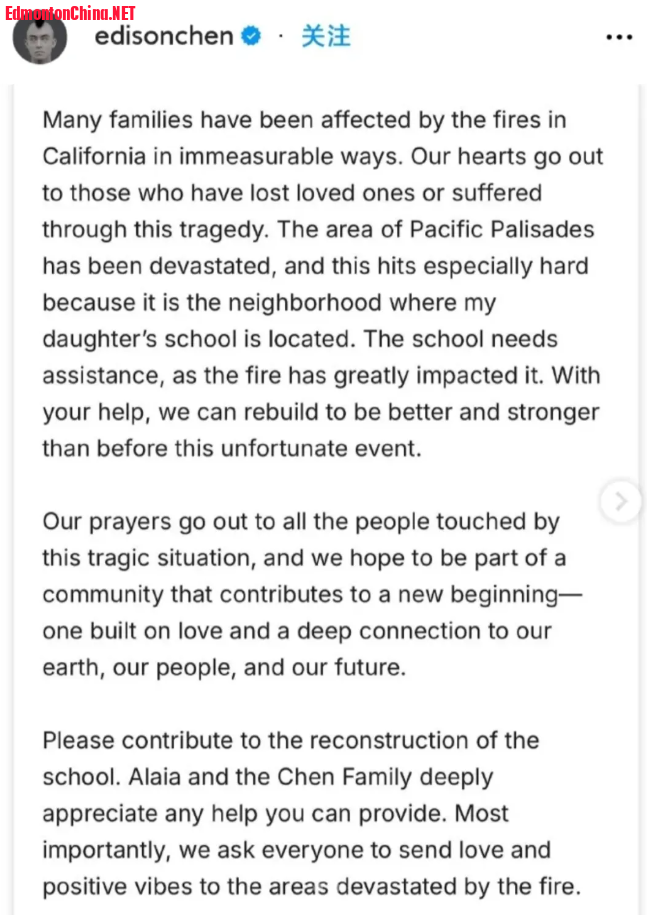Select the paragraph starting "Many families have been"
The height and width of the screenshot is (915, 647).
(x=322, y=284)
